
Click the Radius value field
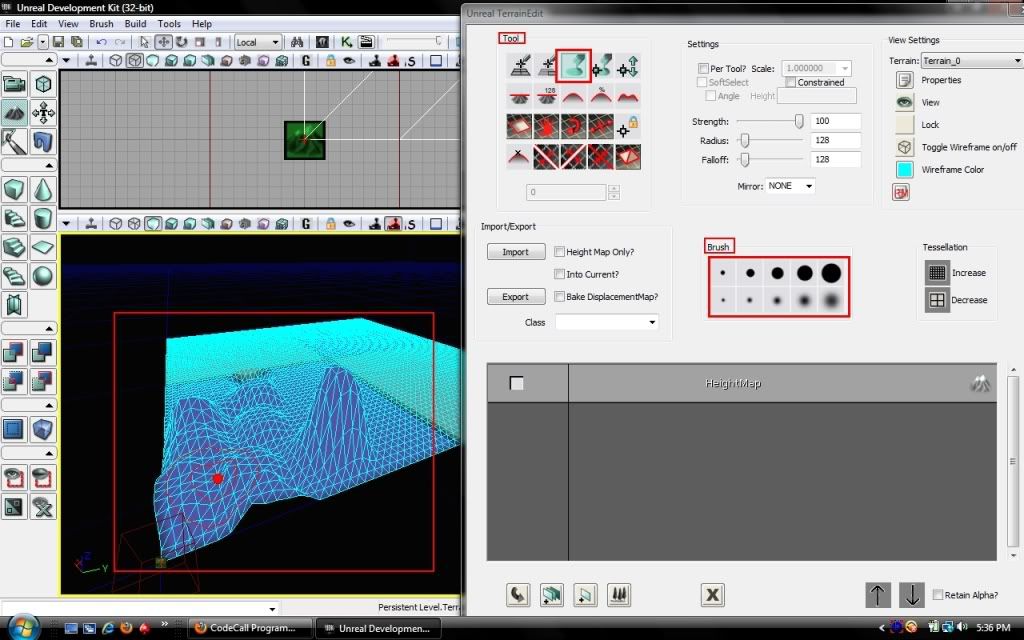[x=835, y=140]
